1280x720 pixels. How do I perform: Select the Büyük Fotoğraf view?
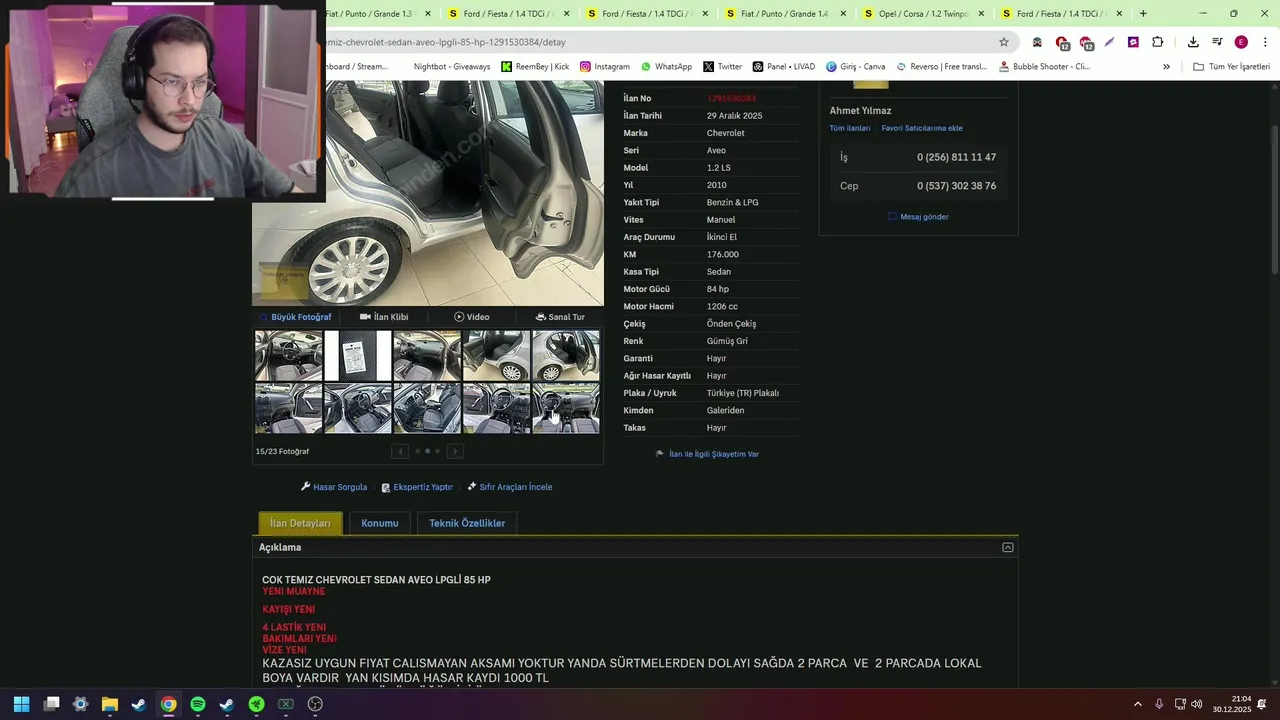(296, 317)
